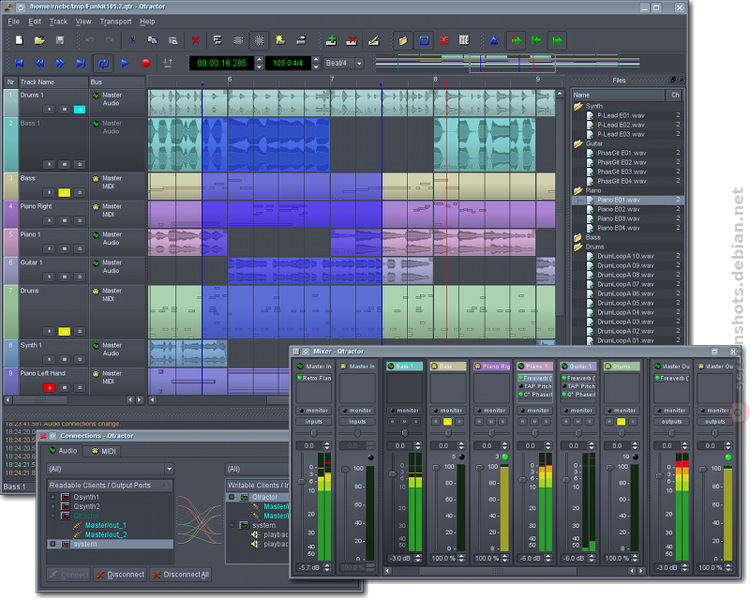The width and height of the screenshot is (750, 600).
Task: Open the Connections red patch icon
Action: tap(444, 41)
